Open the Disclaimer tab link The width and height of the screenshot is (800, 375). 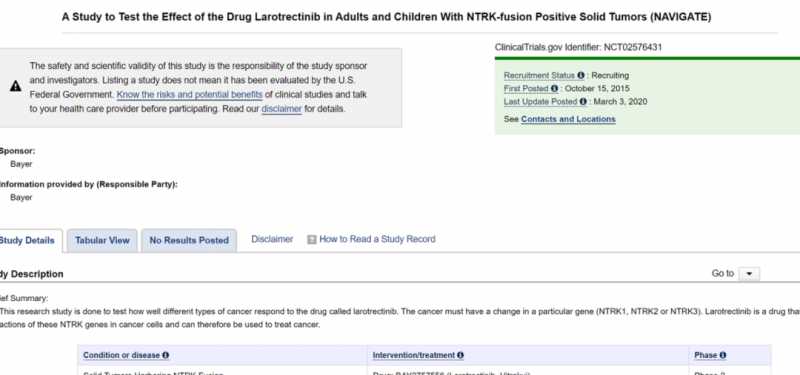pyautogui.click(x=272, y=239)
